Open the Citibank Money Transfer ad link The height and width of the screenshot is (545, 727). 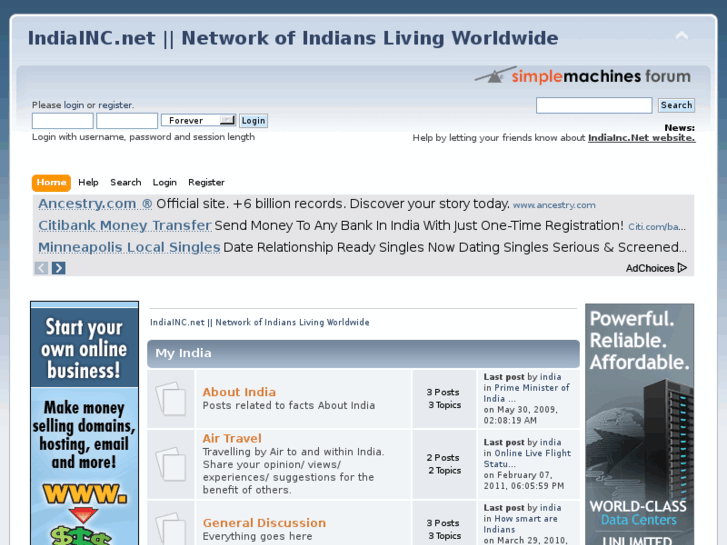coord(125,225)
